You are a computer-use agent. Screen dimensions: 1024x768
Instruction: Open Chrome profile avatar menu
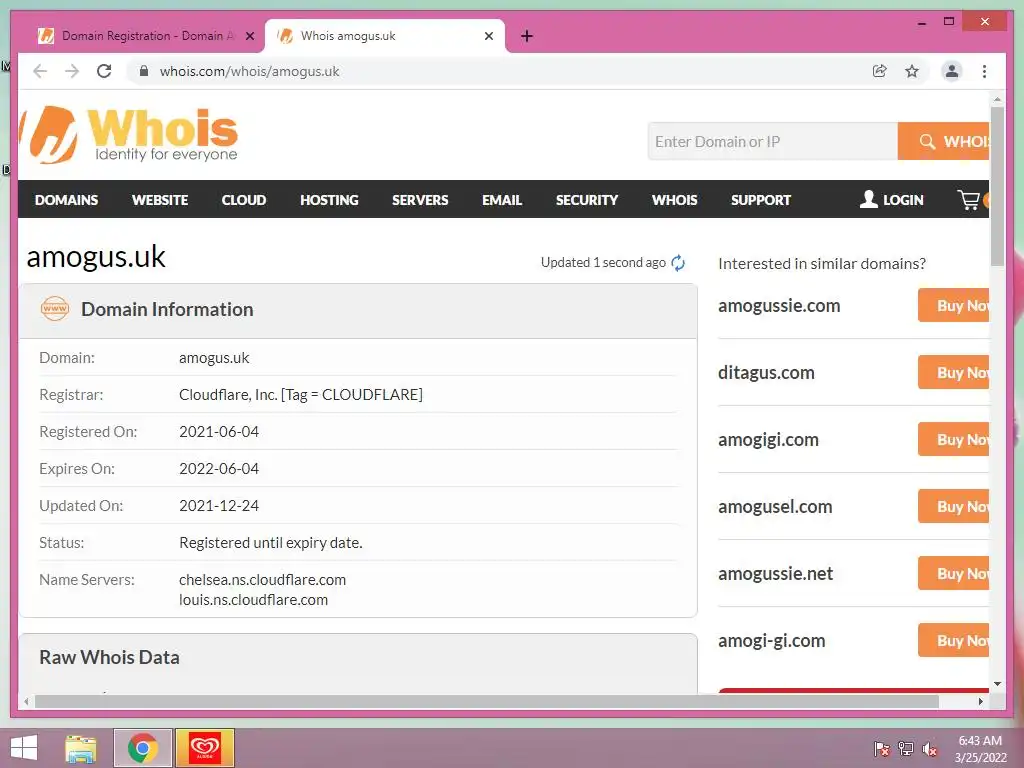tap(952, 71)
